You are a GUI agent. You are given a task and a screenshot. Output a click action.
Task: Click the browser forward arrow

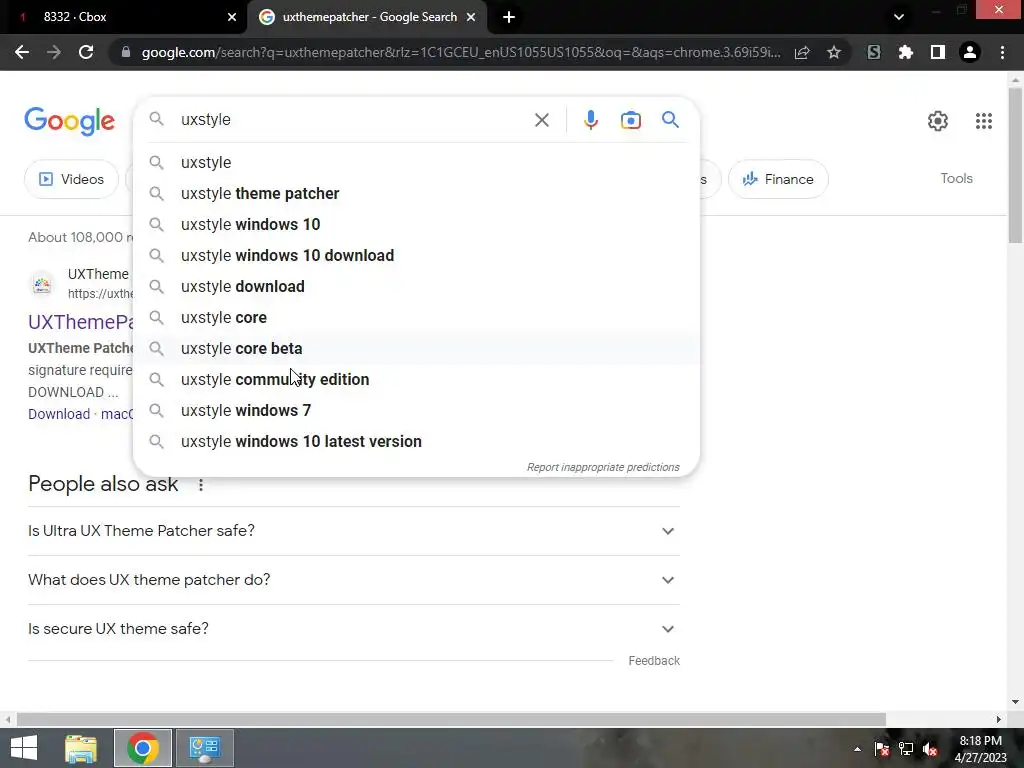(54, 52)
